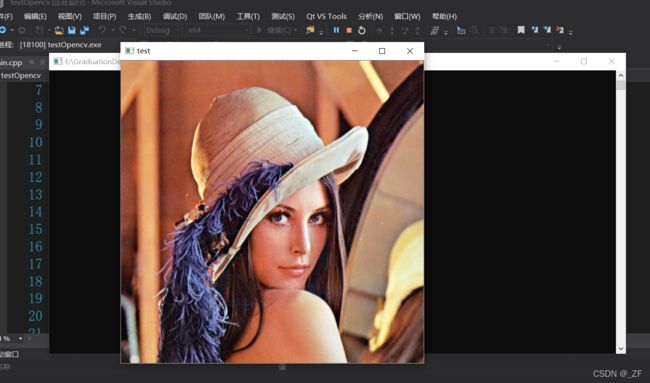
Task: Click the Step Over icon
Action: pos(405,30)
